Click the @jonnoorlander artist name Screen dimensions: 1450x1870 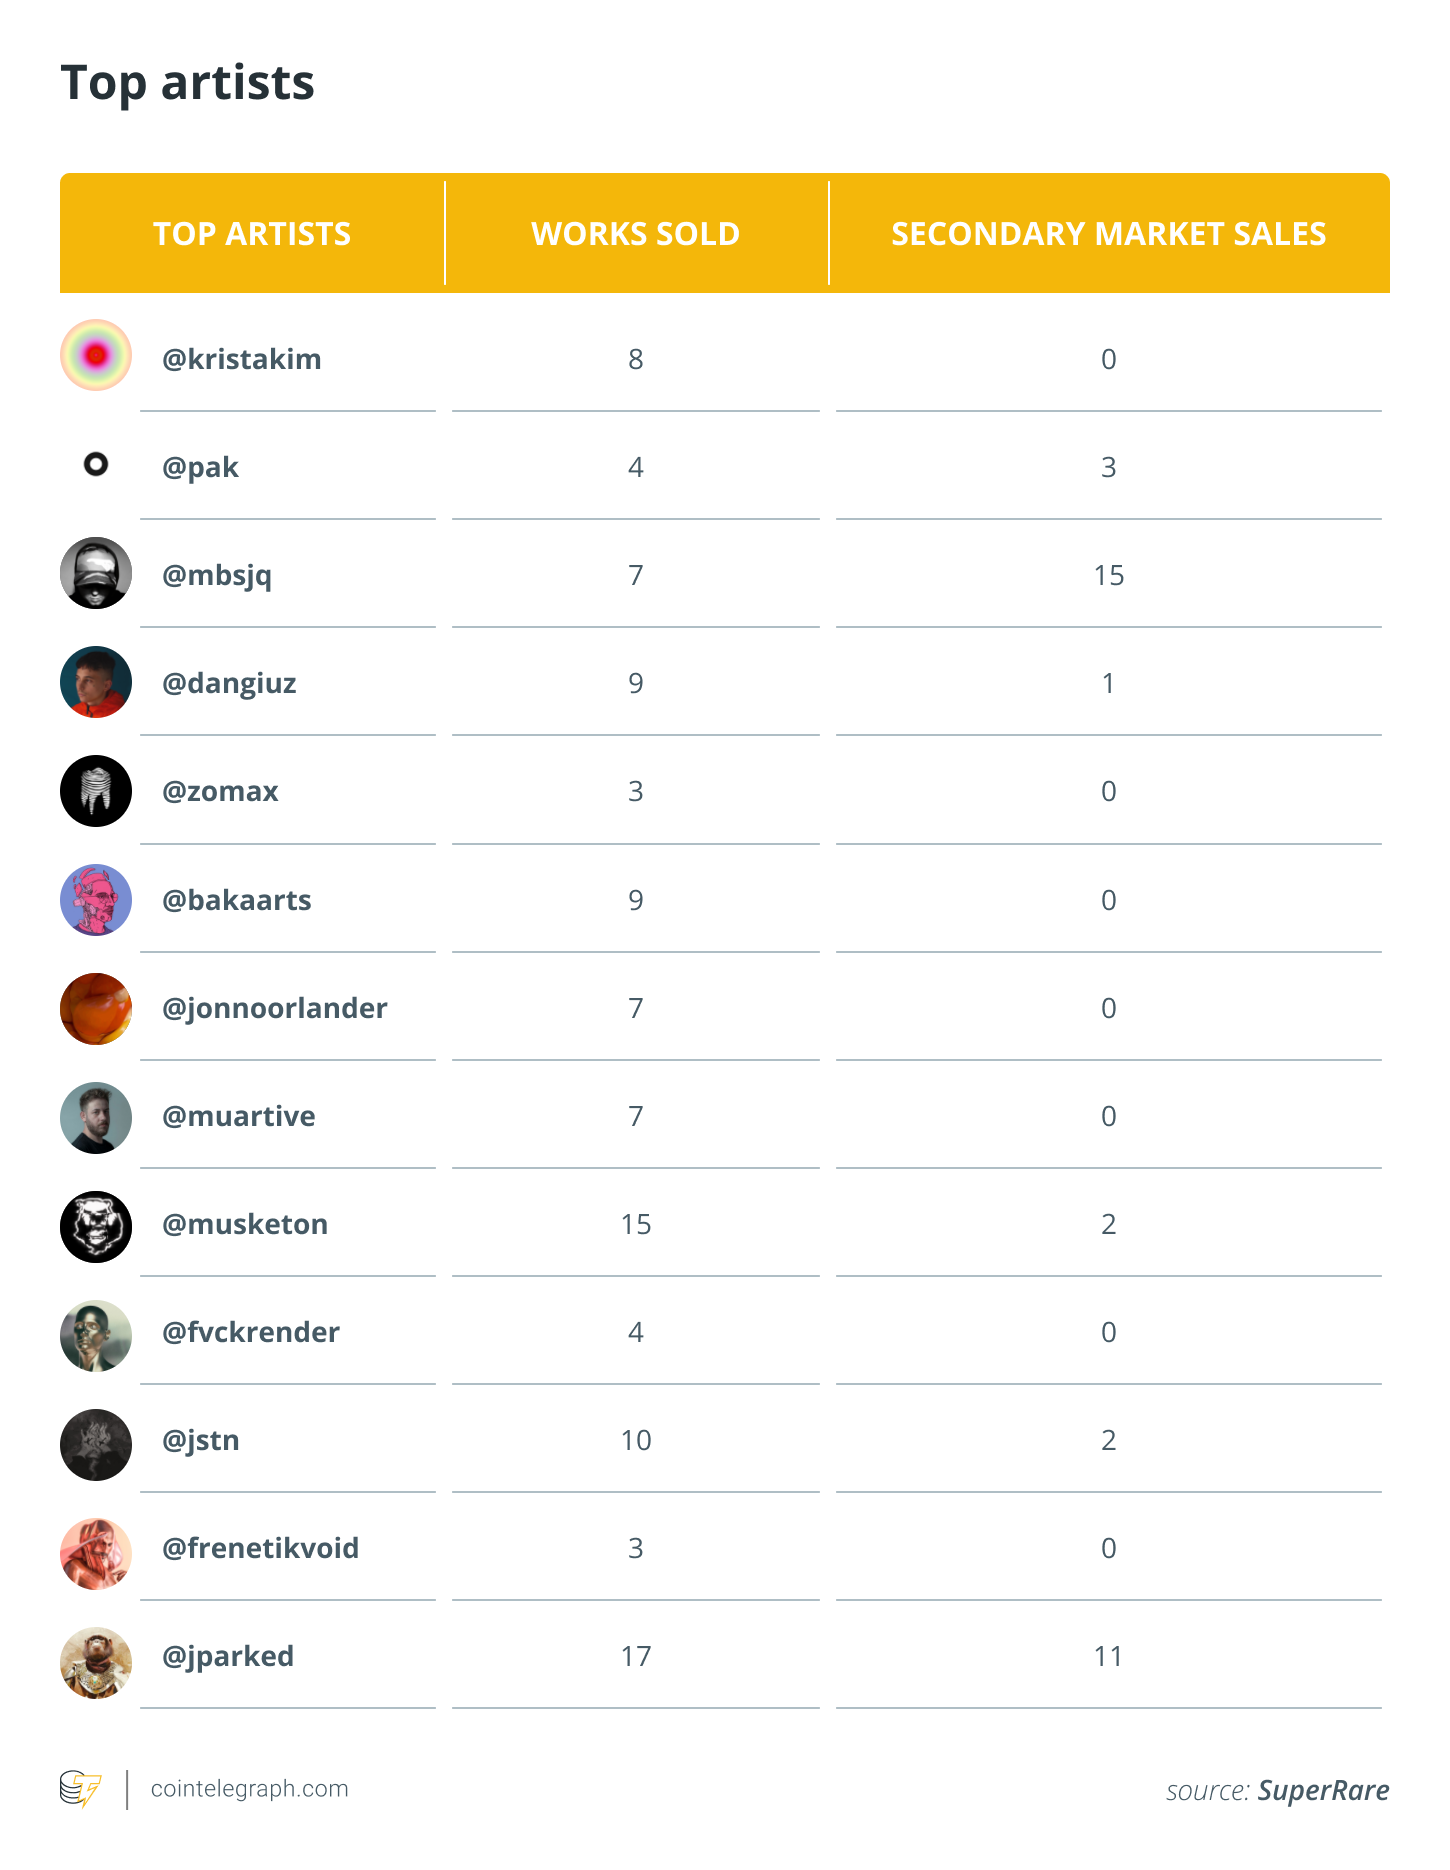275,1008
